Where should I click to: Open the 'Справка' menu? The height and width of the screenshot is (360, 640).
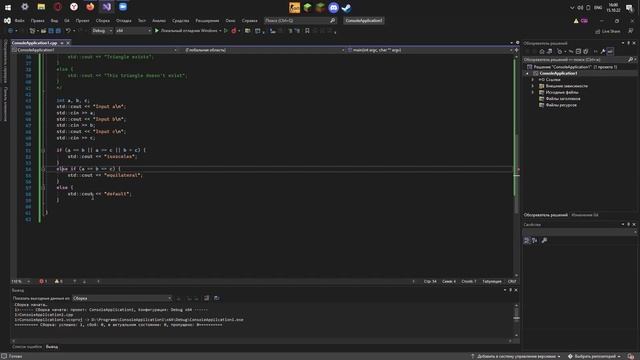coord(249,20)
